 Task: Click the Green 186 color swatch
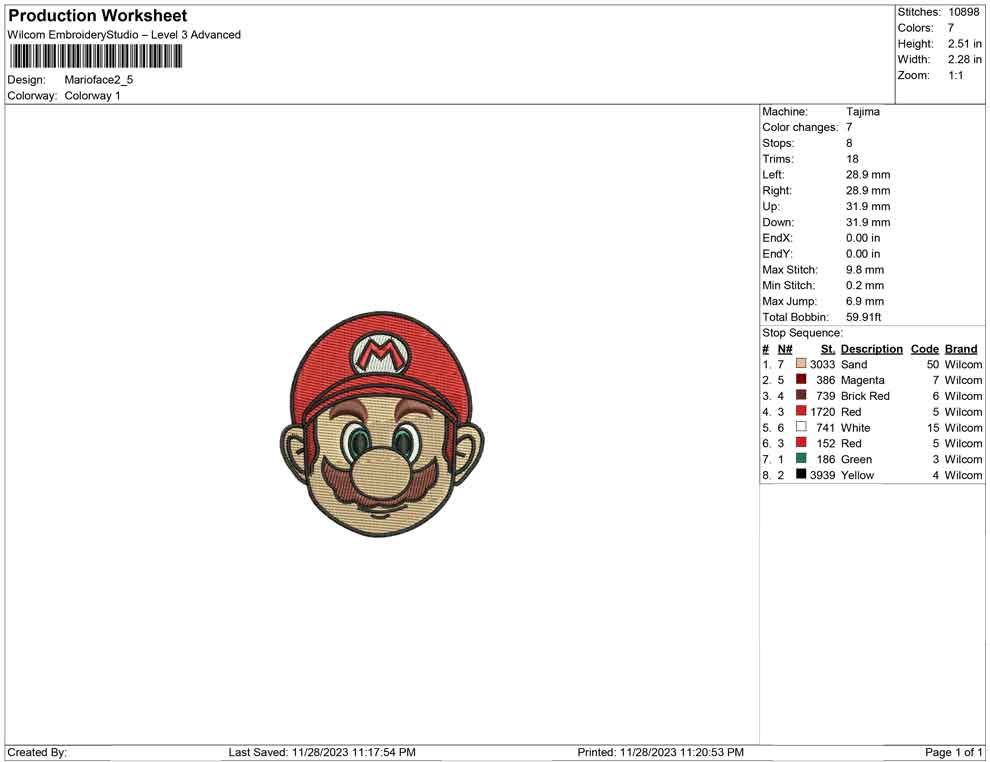(801, 458)
